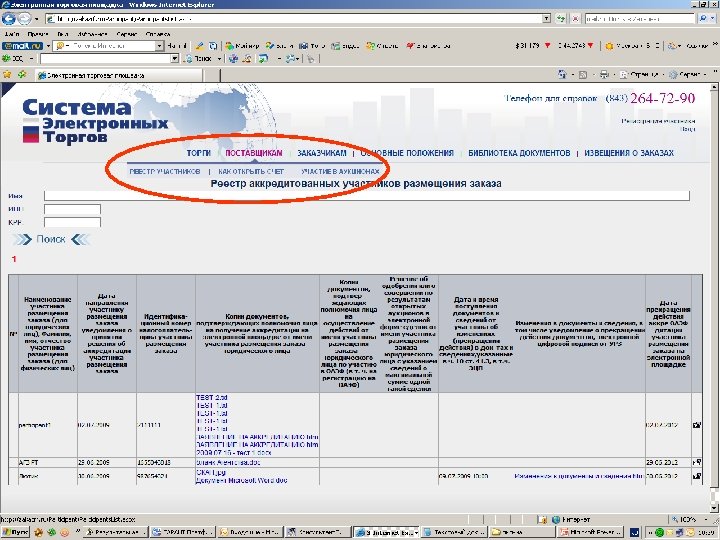Click the ICQ flower toolbar icon
The height and width of the screenshot is (540, 720).
click(6, 59)
